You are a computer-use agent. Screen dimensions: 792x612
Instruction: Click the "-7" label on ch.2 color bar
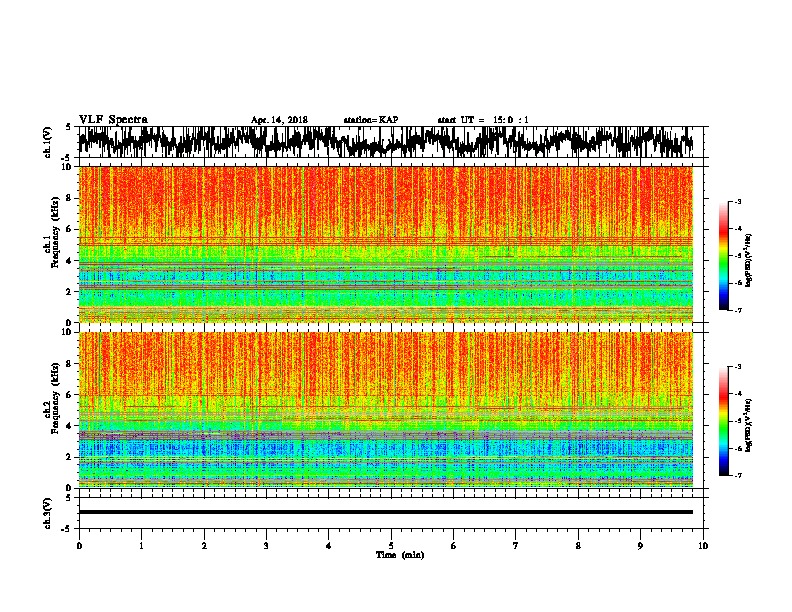[x=738, y=475]
